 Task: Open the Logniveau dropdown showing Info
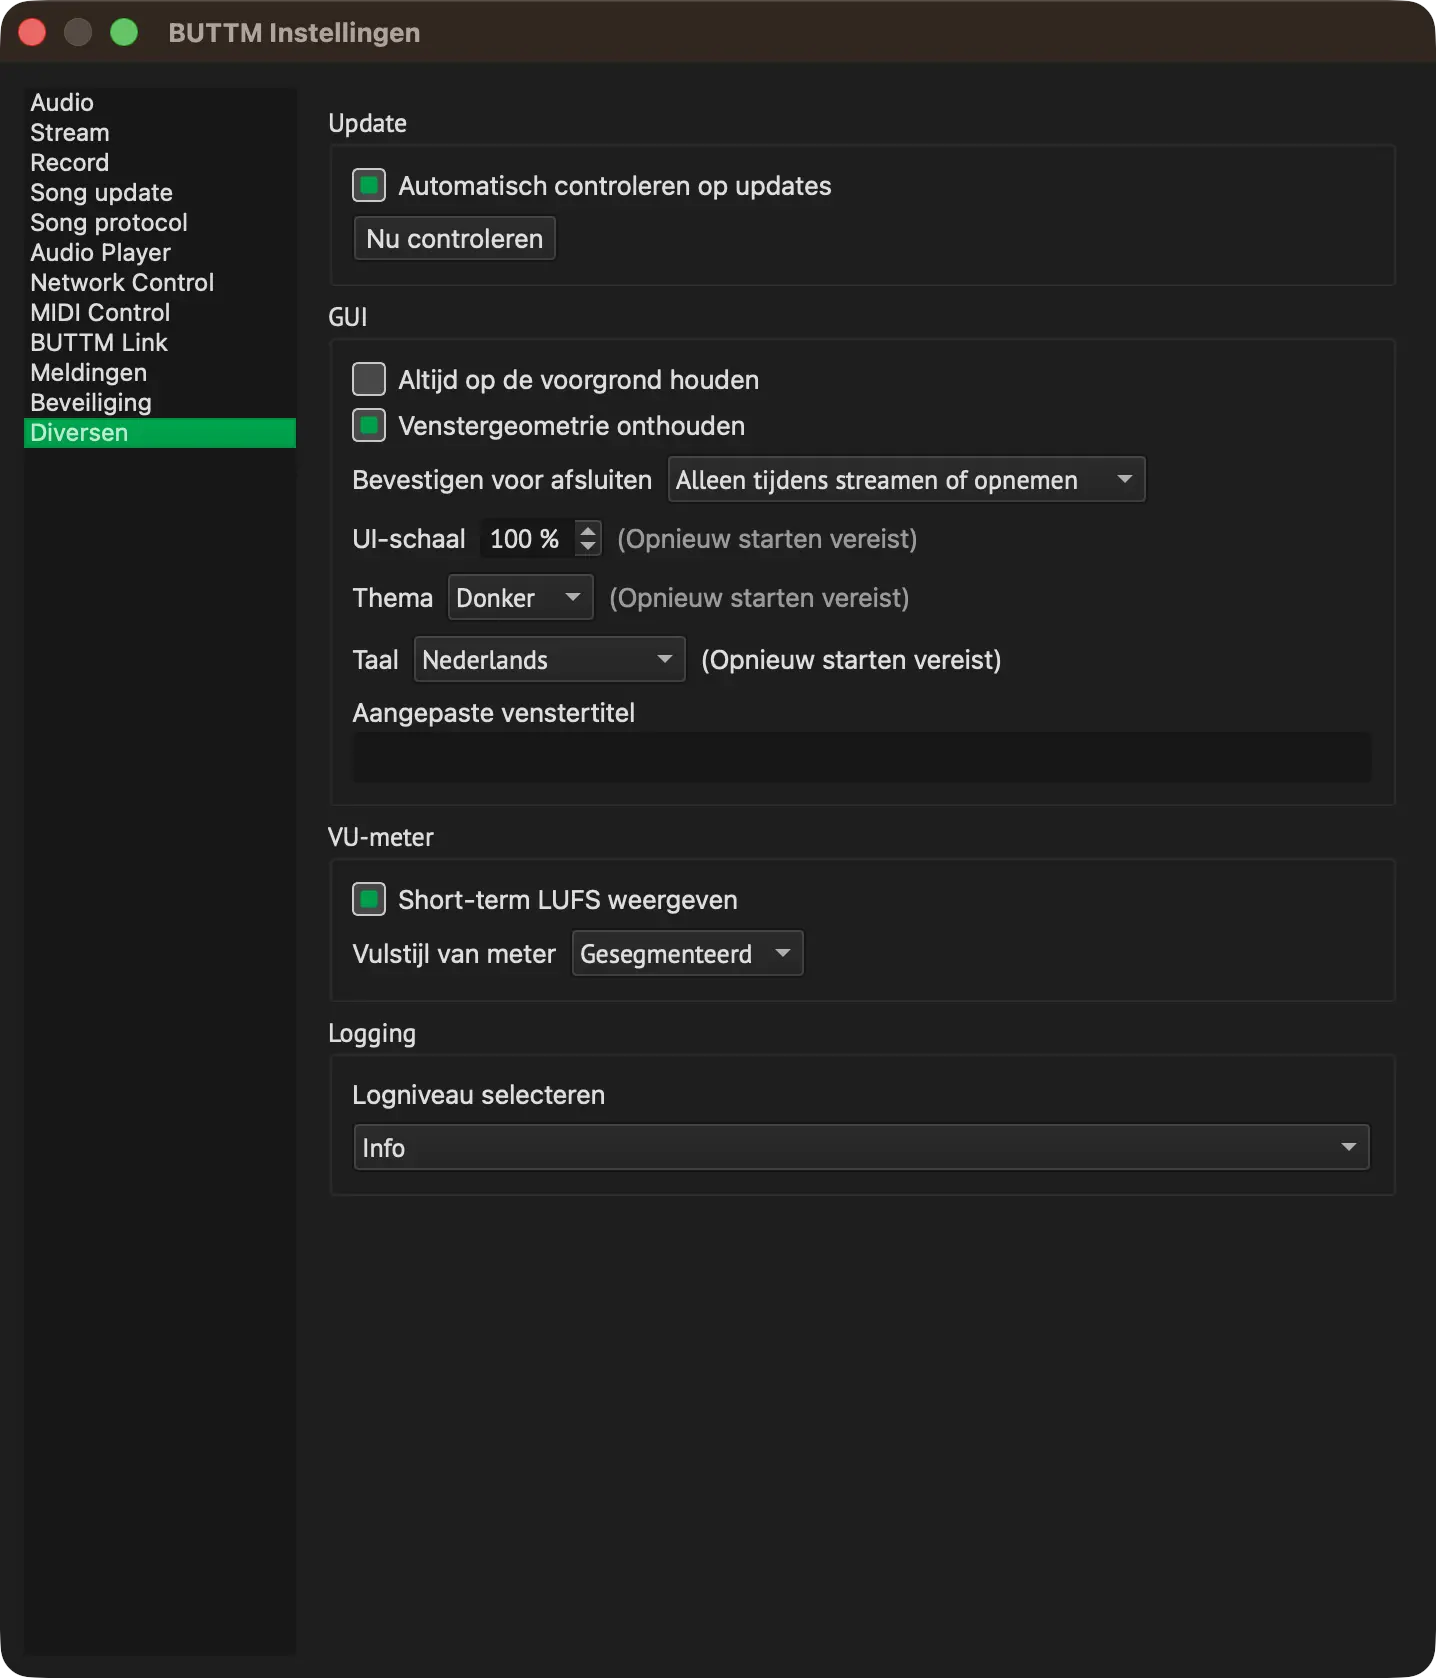tap(861, 1148)
